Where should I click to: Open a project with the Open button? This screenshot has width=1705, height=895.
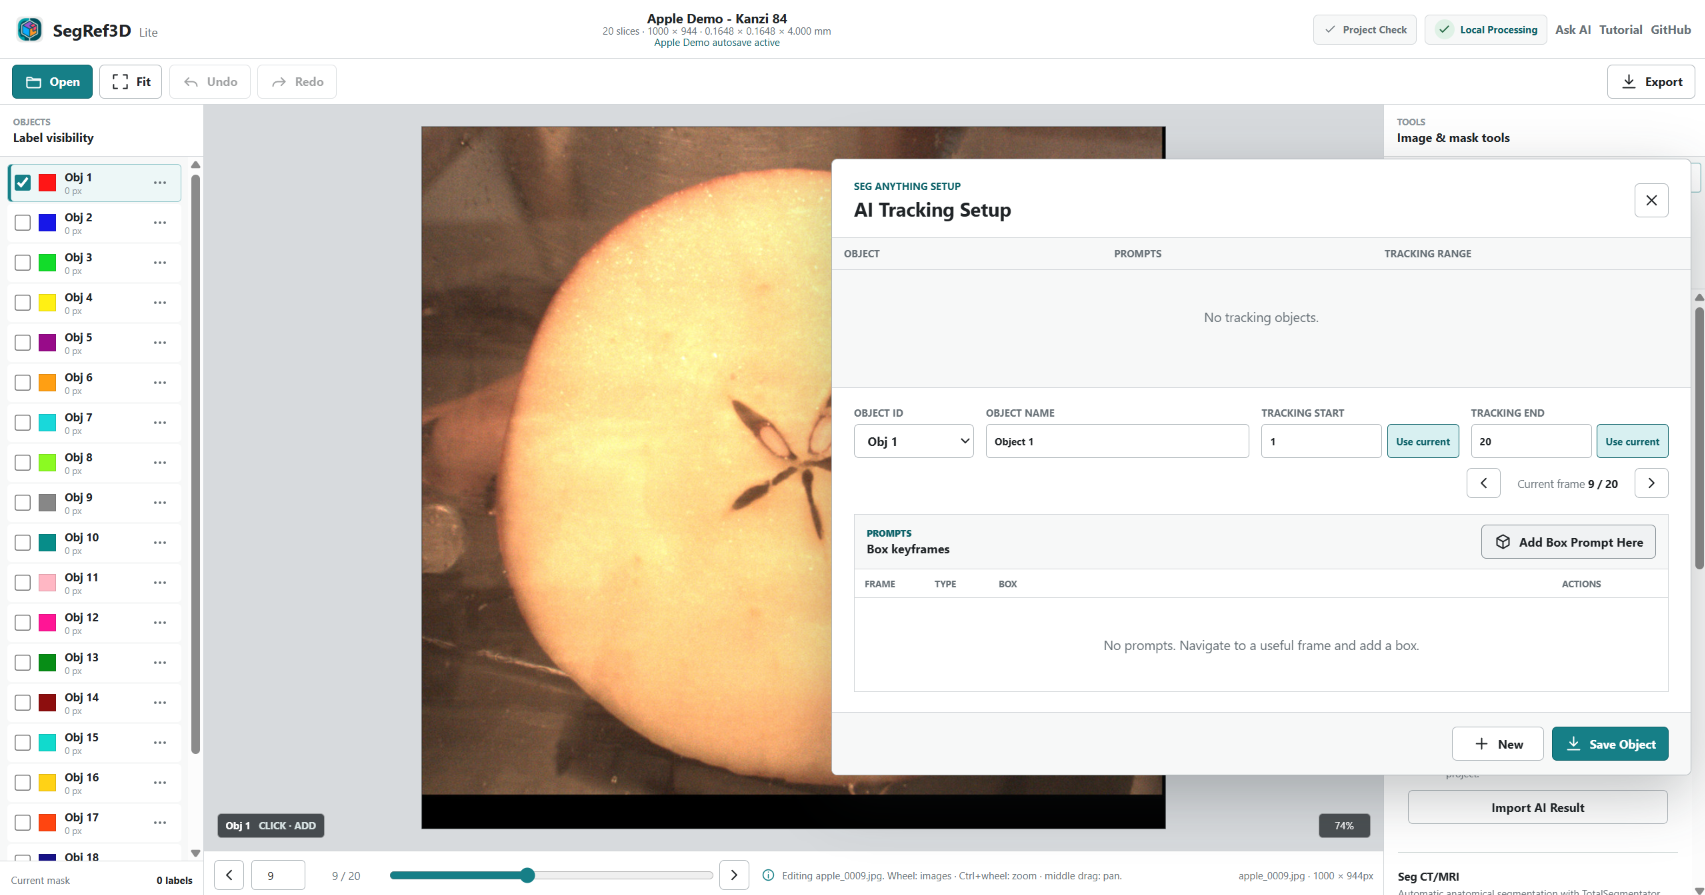click(x=52, y=82)
